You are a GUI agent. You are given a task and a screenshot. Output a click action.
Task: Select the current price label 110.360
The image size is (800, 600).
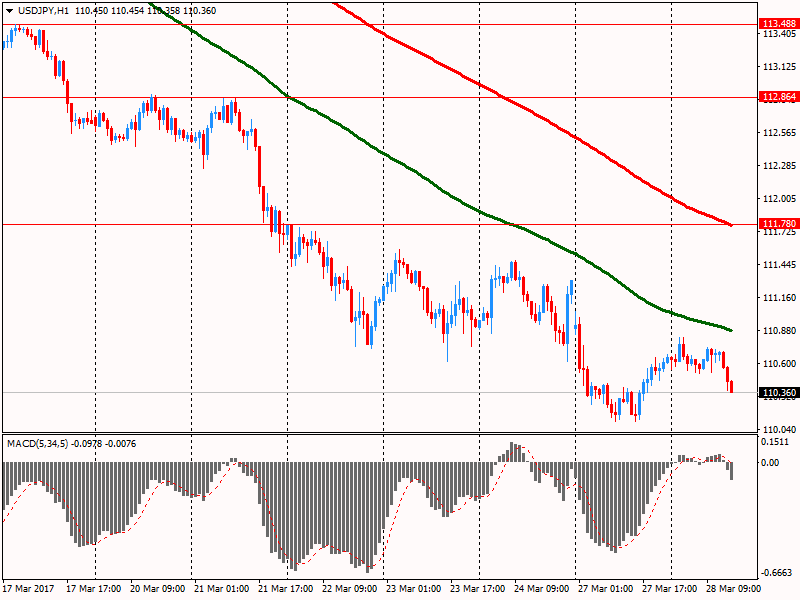779,392
